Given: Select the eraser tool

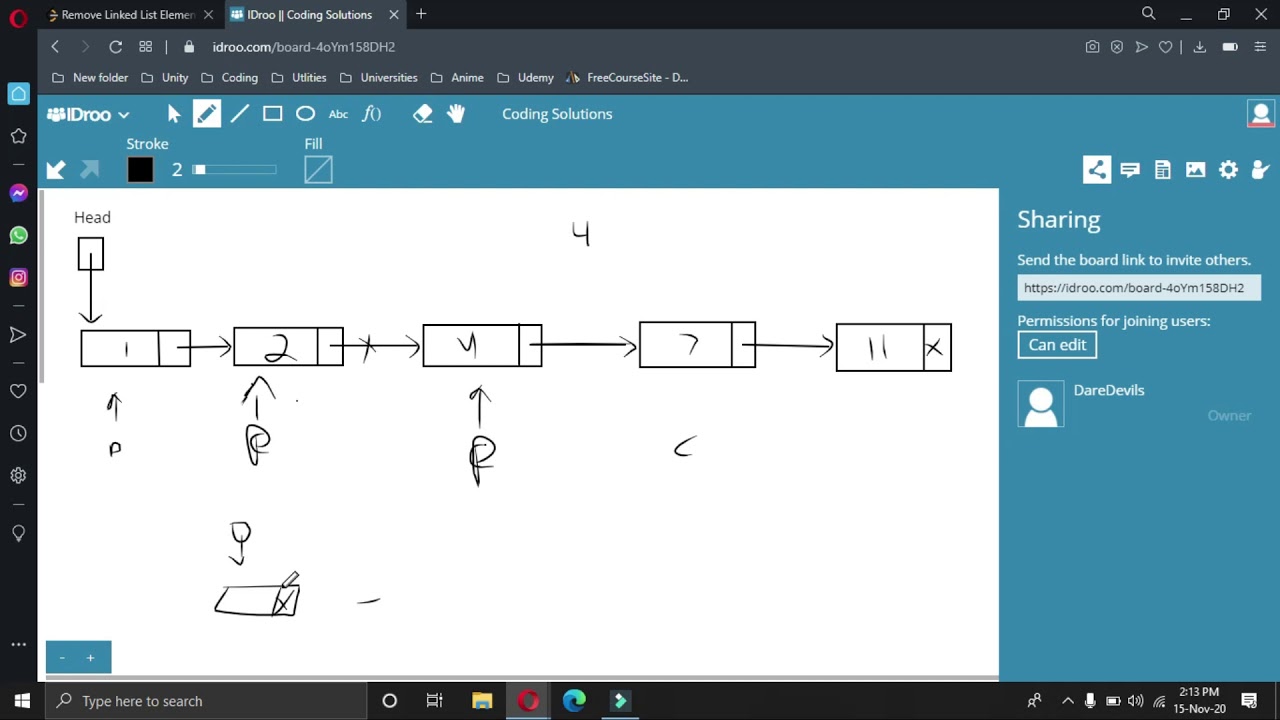Looking at the screenshot, I should point(423,114).
